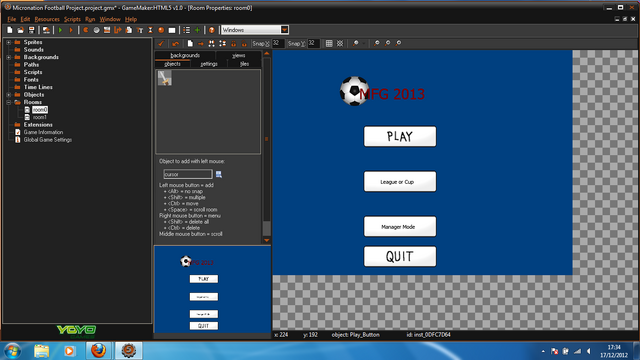Click the Snap X value field
This screenshot has height=360, width=640.
click(x=278, y=43)
